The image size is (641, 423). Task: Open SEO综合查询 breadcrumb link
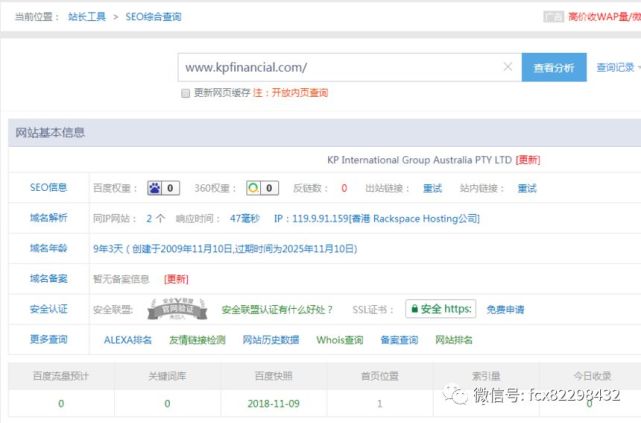(x=153, y=17)
